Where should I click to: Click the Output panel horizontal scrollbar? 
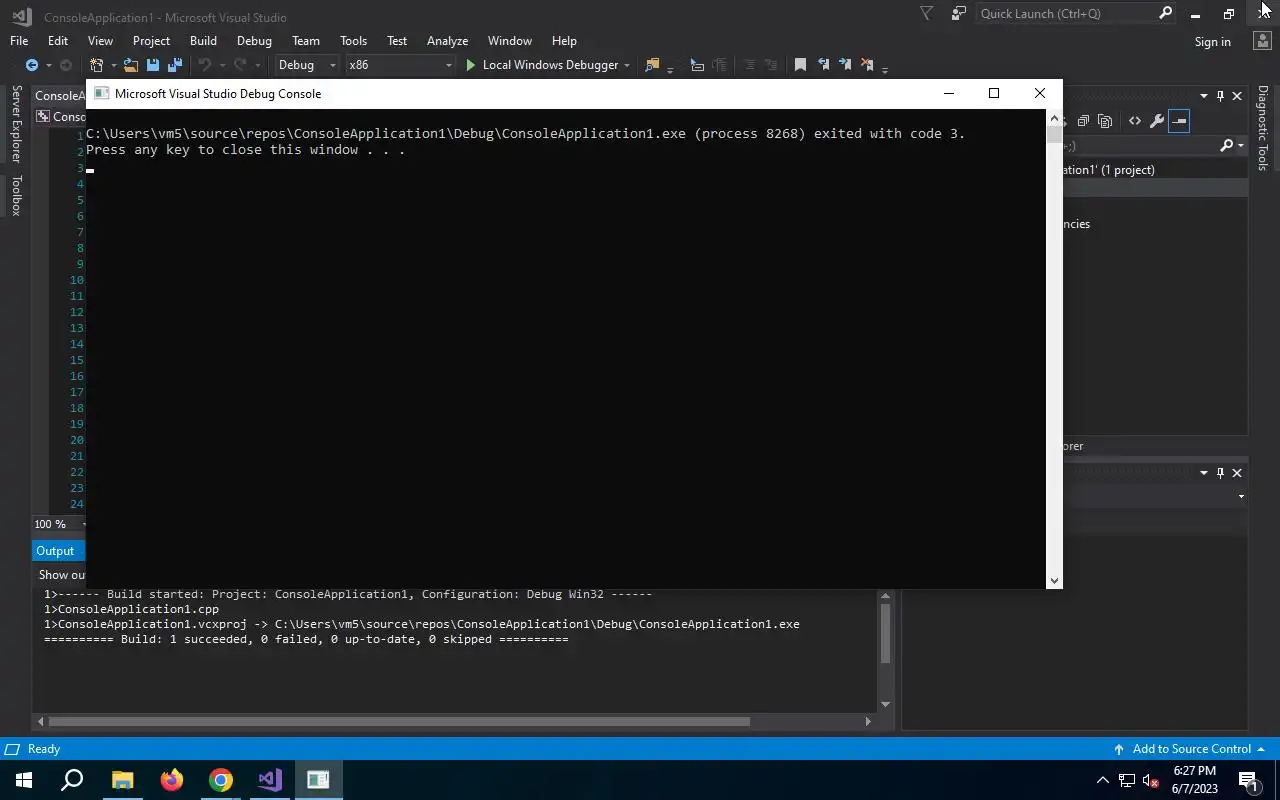tap(399, 721)
